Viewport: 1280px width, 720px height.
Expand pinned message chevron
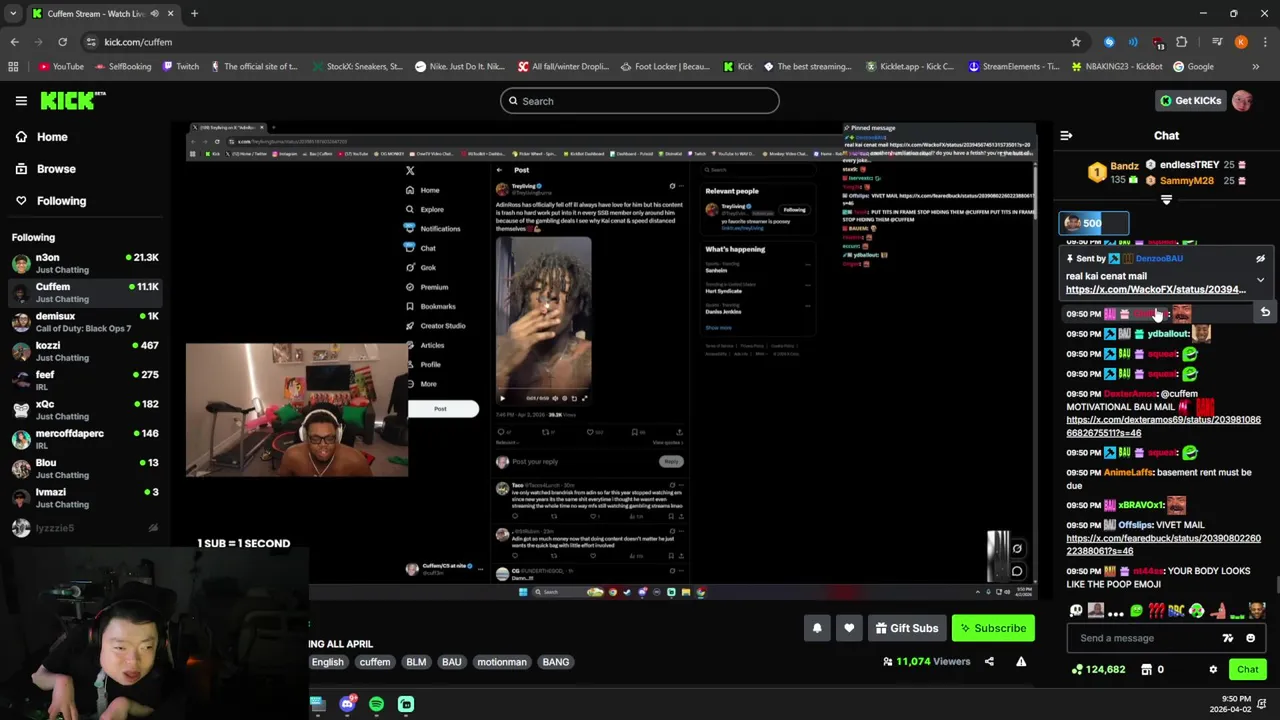click(1260, 281)
